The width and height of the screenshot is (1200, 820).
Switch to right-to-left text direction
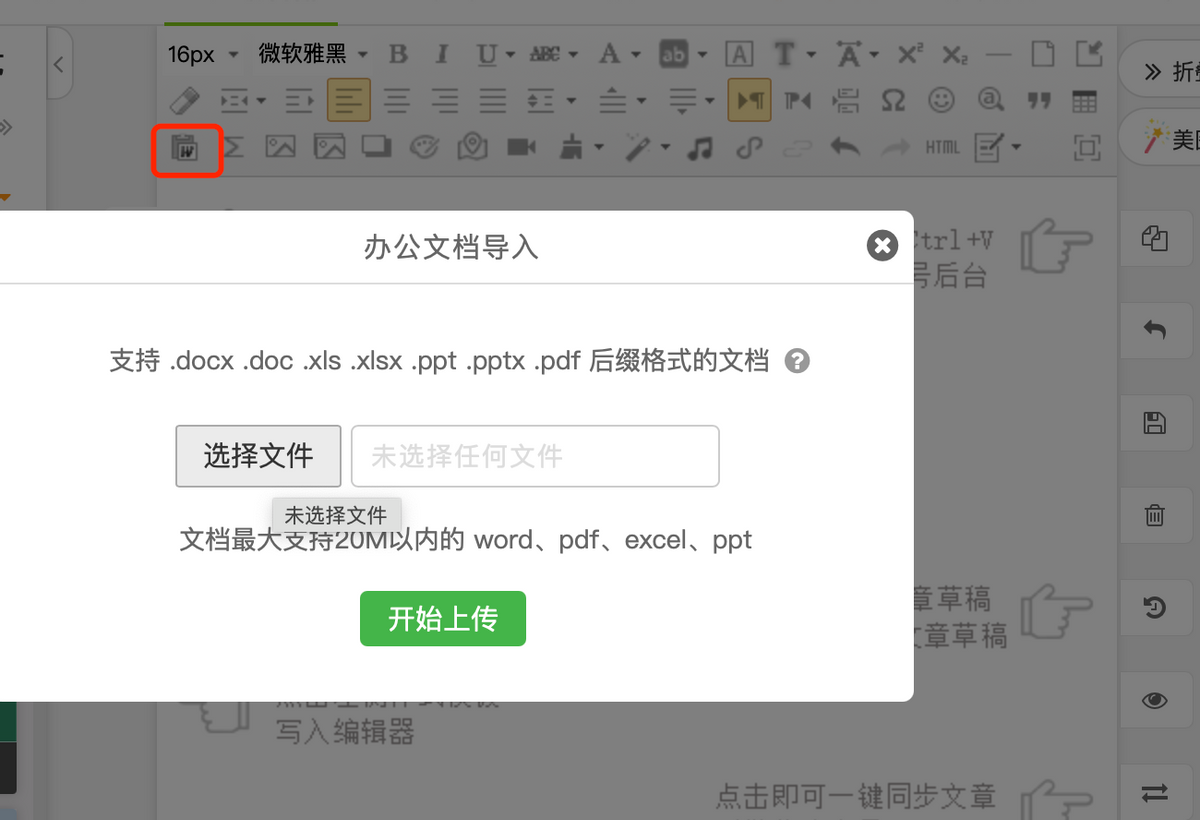click(x=797, y=101)
